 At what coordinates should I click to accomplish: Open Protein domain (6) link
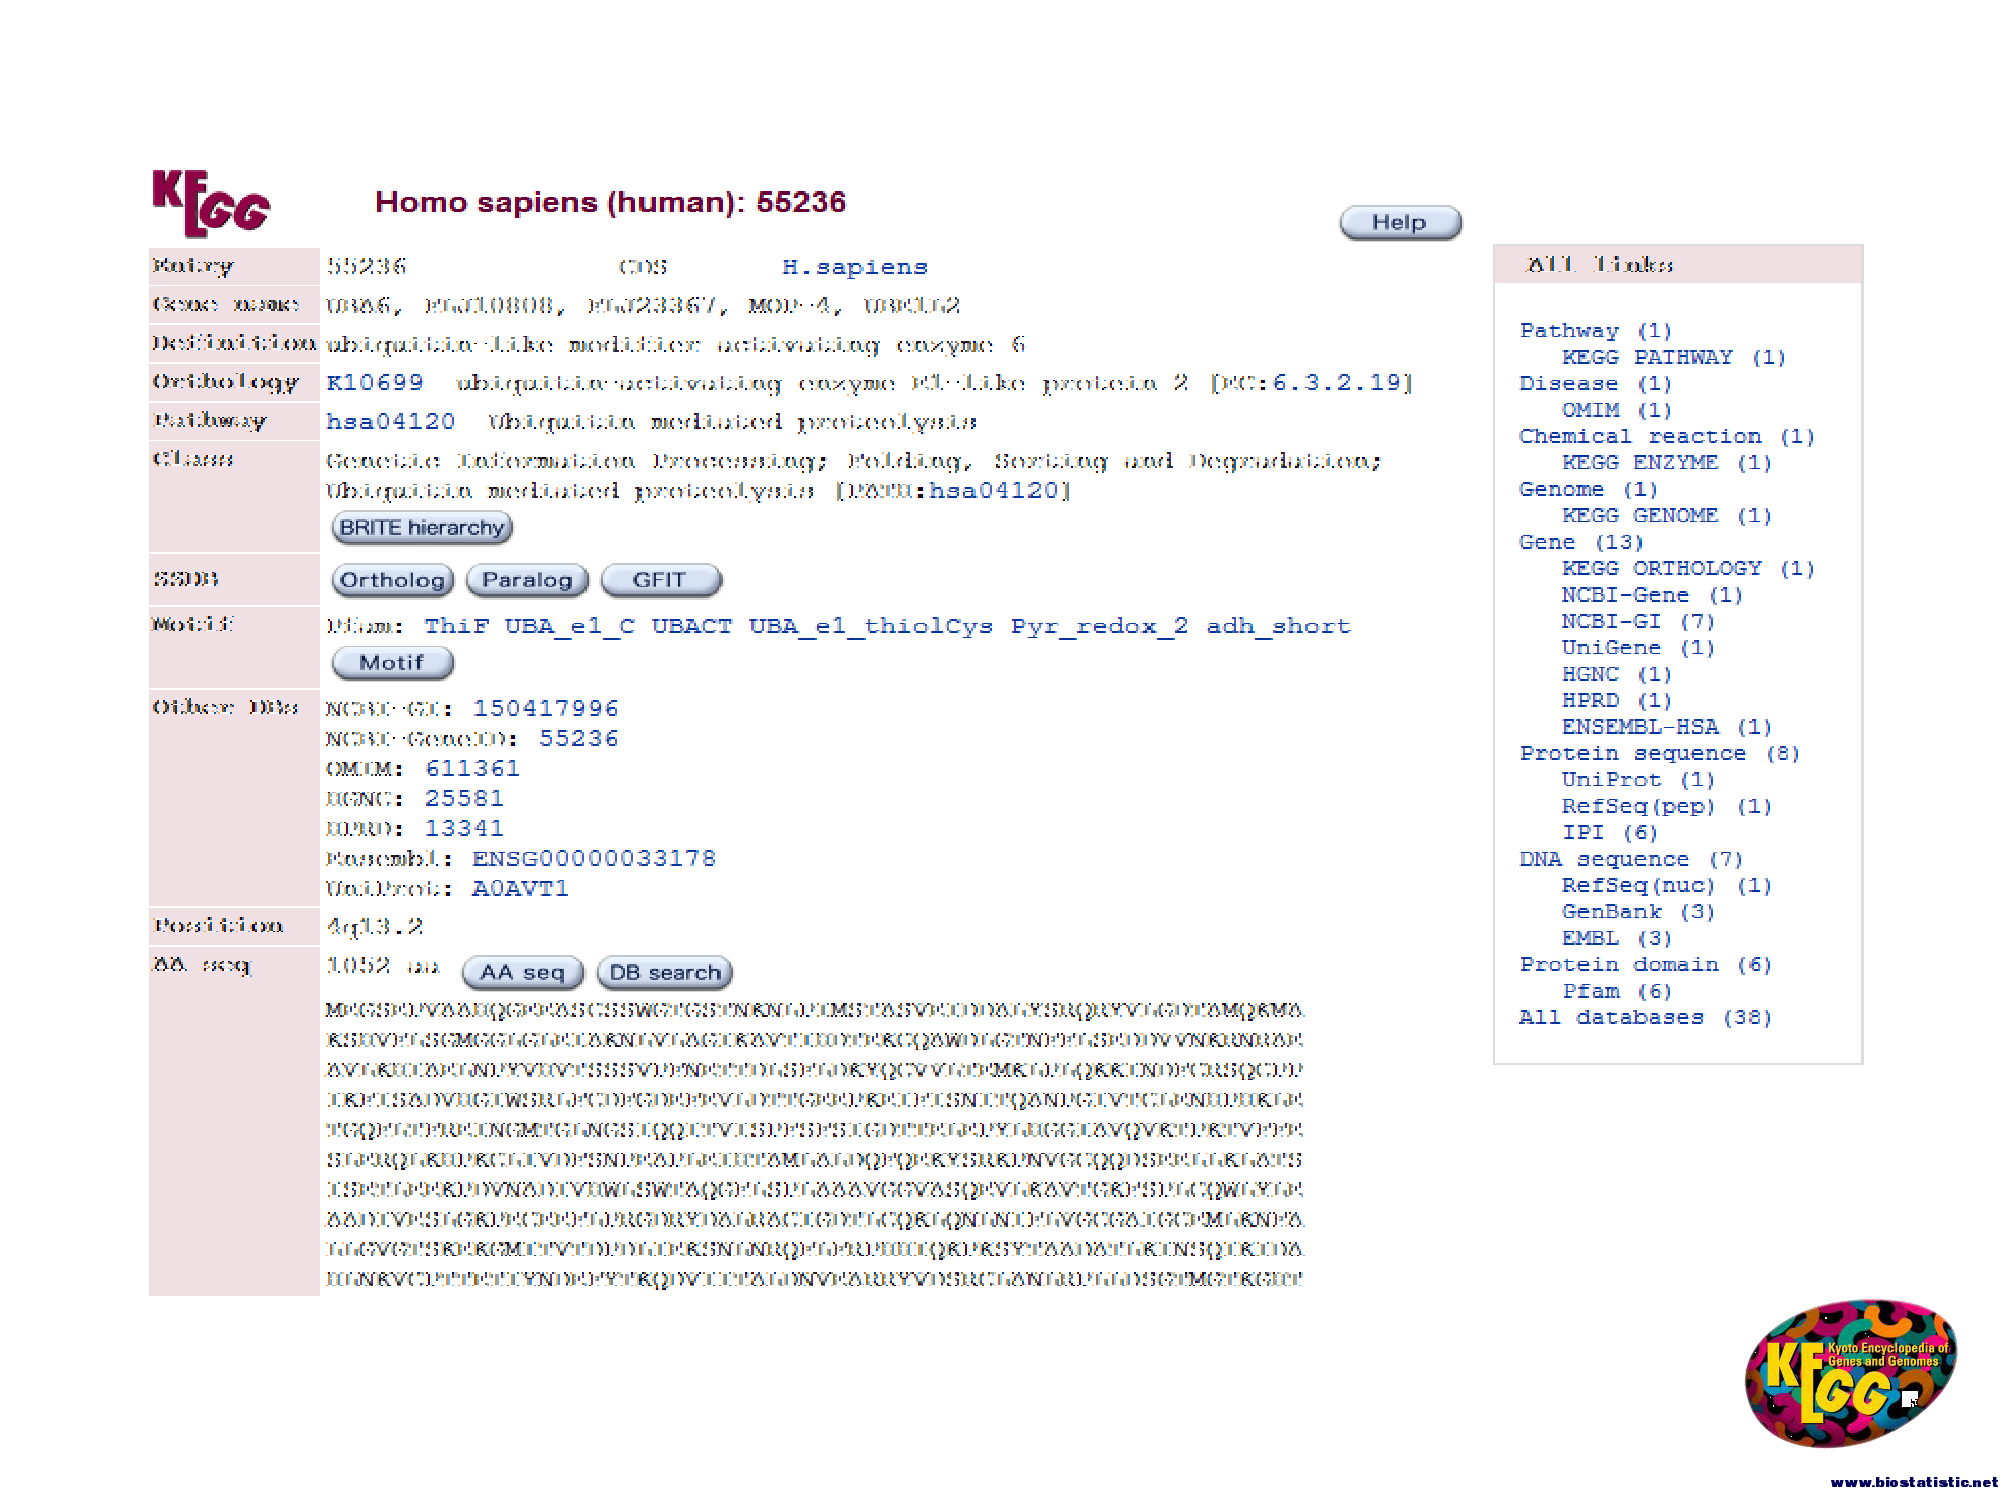pyautogui.click(x=1646, y=965)
